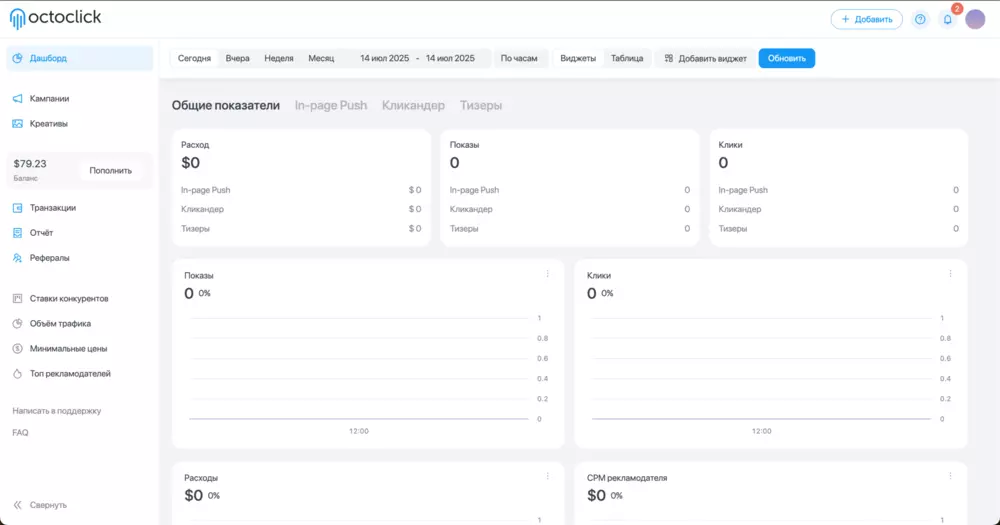Switch to Тизеры tab
The image size is (1000, 525).
point(481,105)
